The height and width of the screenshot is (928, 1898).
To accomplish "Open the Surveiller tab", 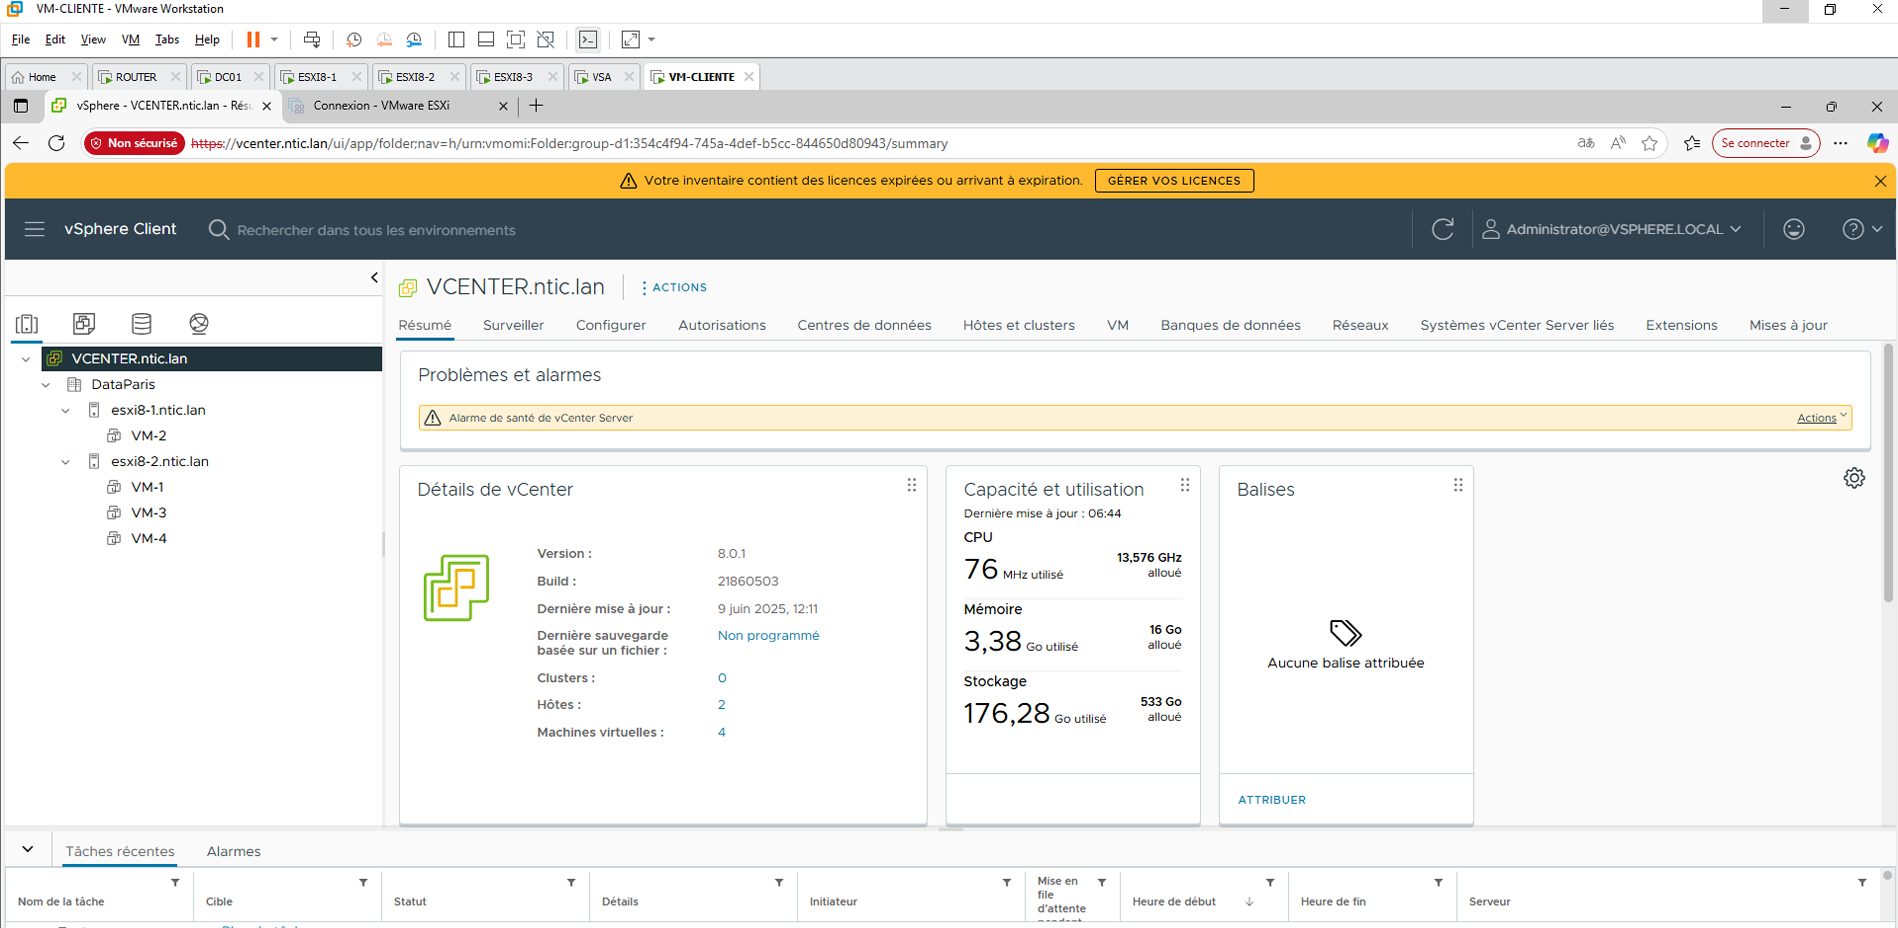I will coord(513,325).
